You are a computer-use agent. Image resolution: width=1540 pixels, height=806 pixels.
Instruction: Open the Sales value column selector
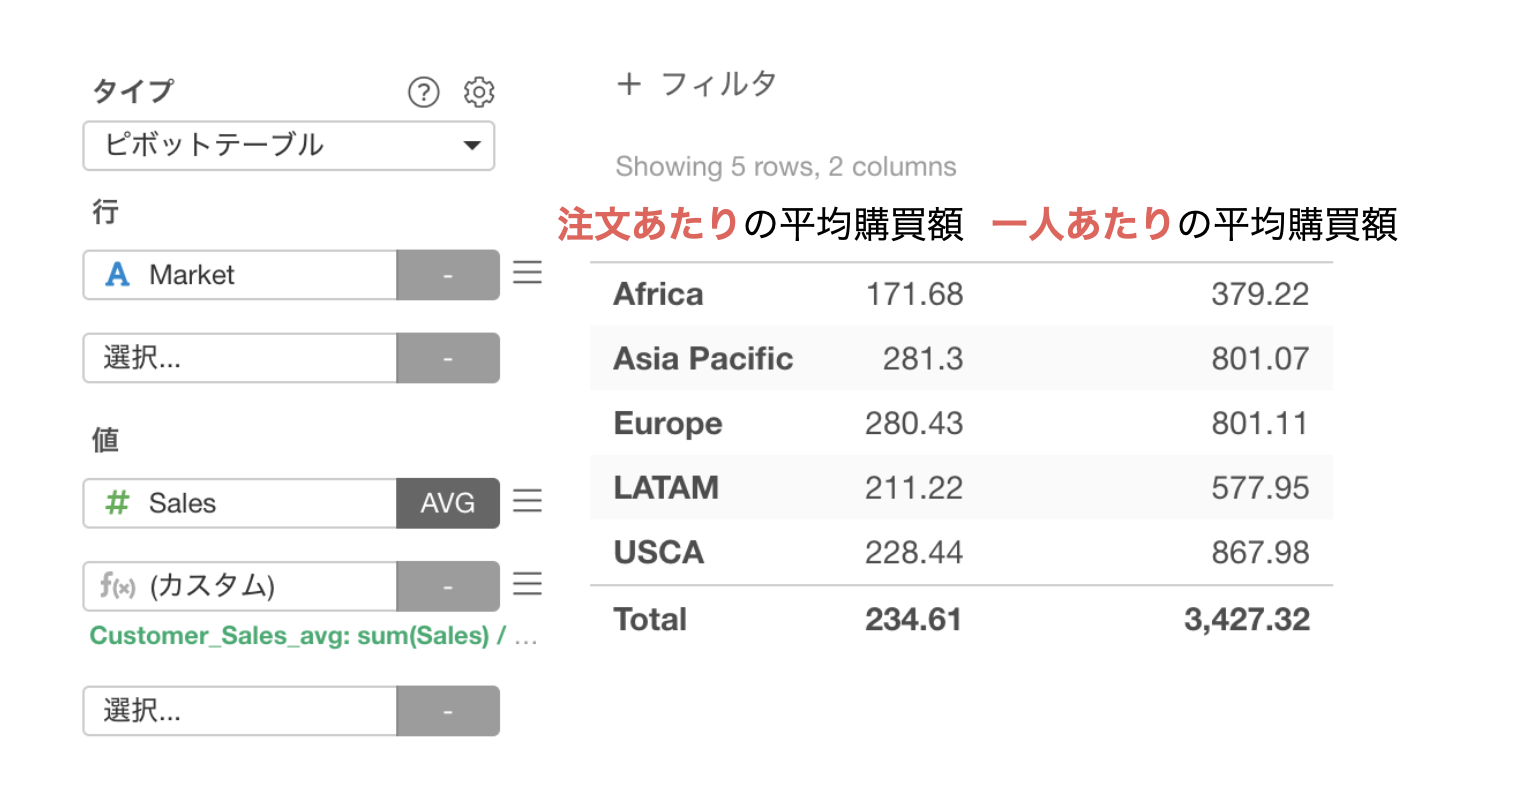pos(240,503)
